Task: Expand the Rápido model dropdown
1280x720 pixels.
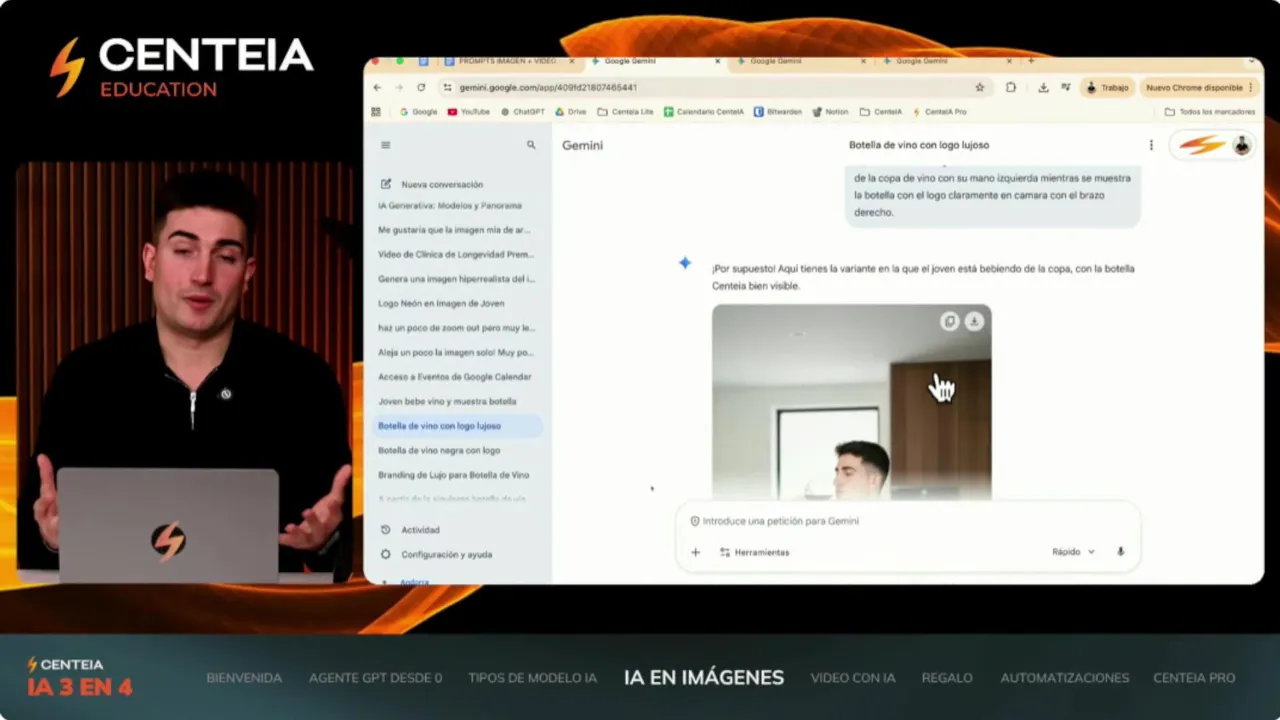Action: coord(1073,552)
